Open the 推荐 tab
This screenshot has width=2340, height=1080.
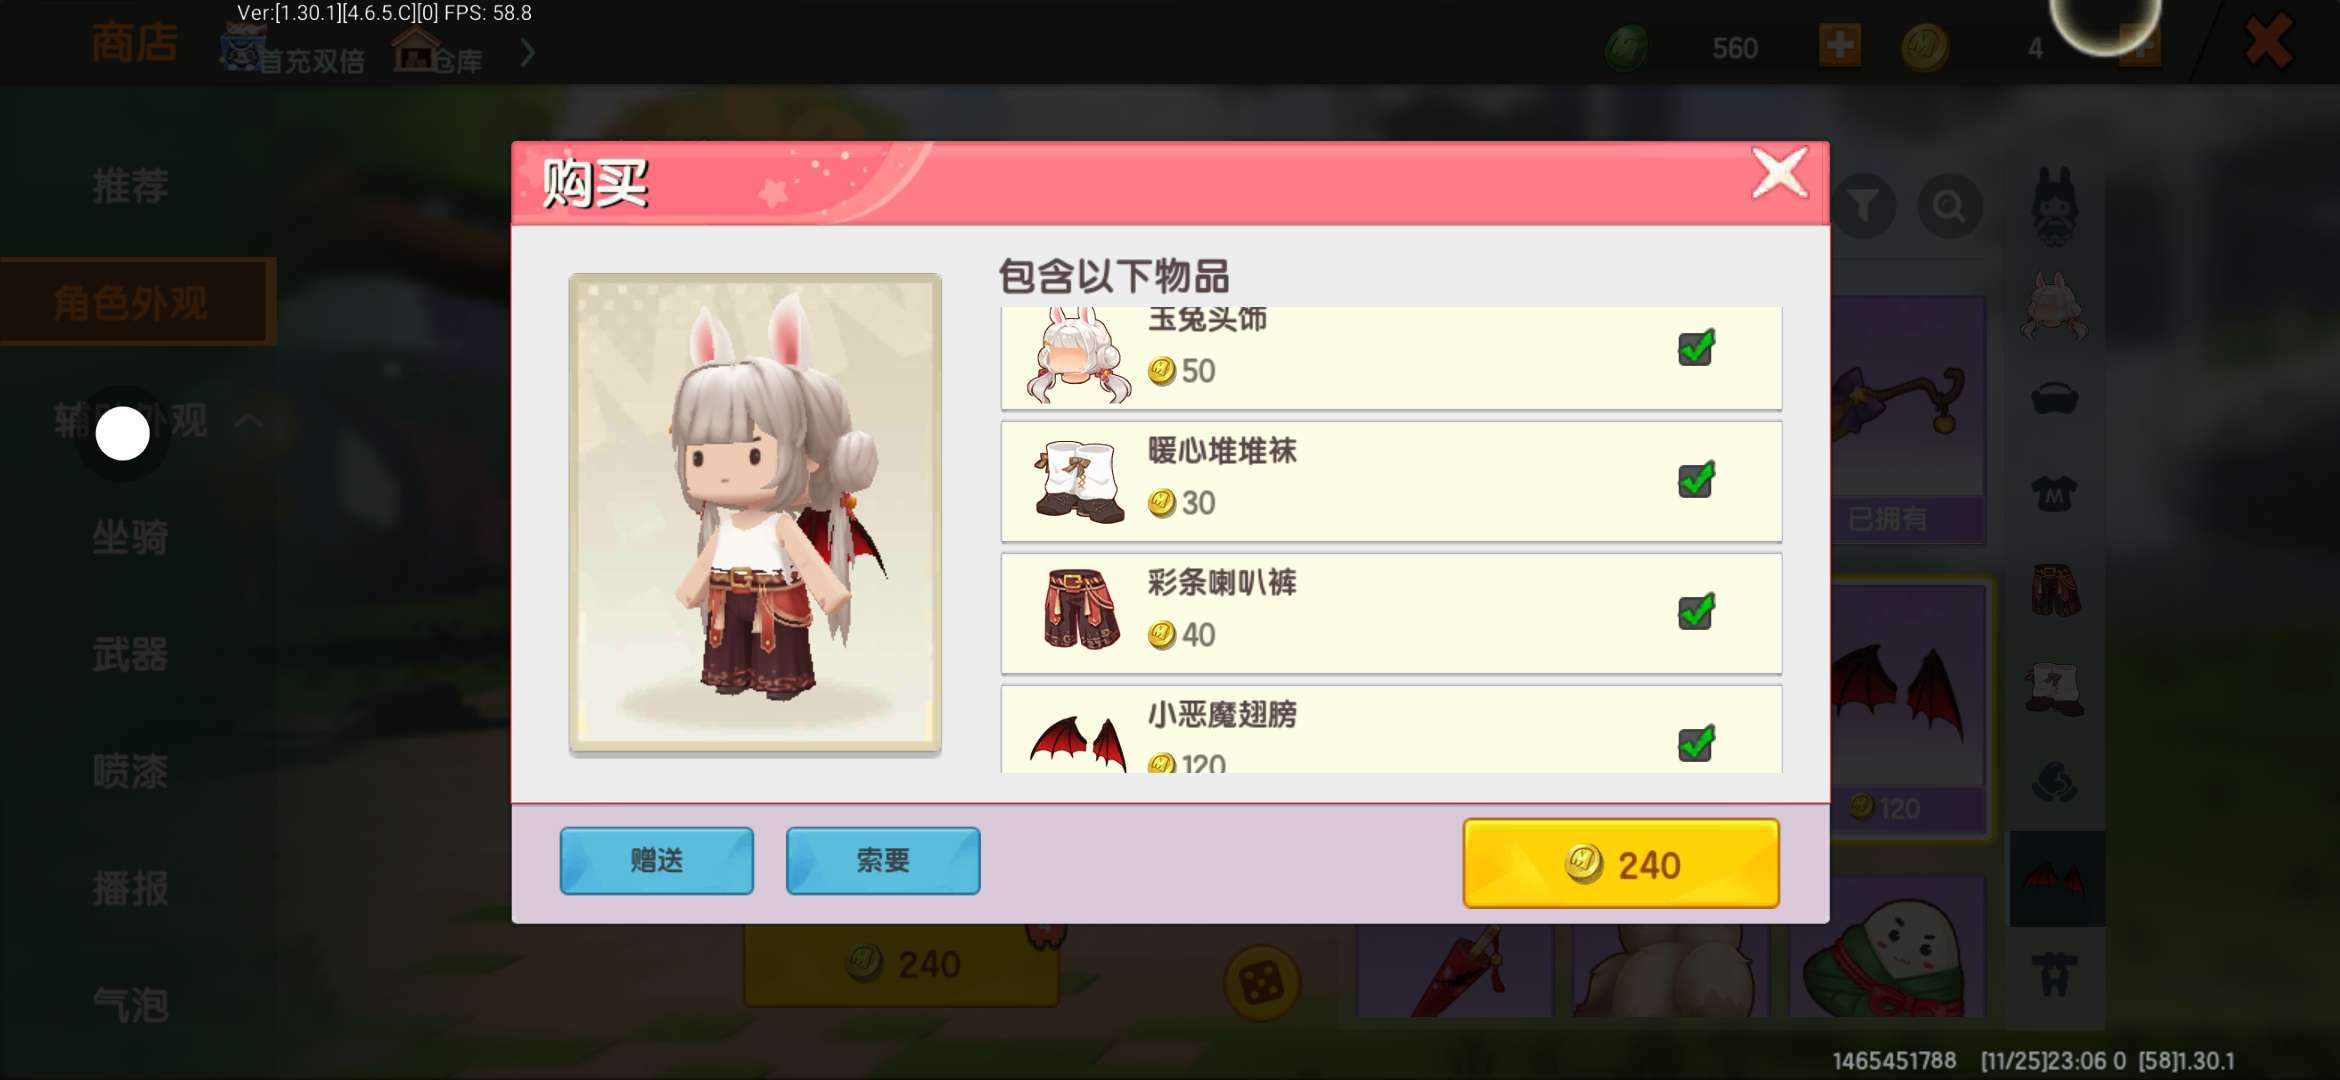130,187
